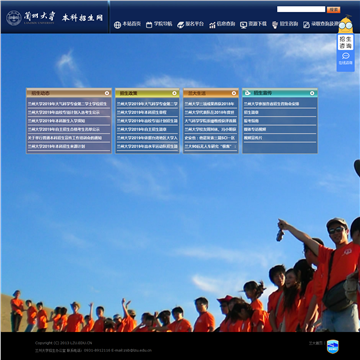Click the globe icon beside 本站首页
This screenshot has width=360, height=360.
tap(117, 25)
